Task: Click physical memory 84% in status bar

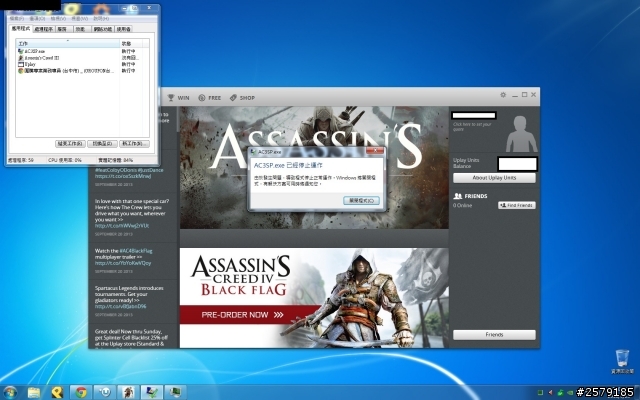Action: click(x=116, y=160)
